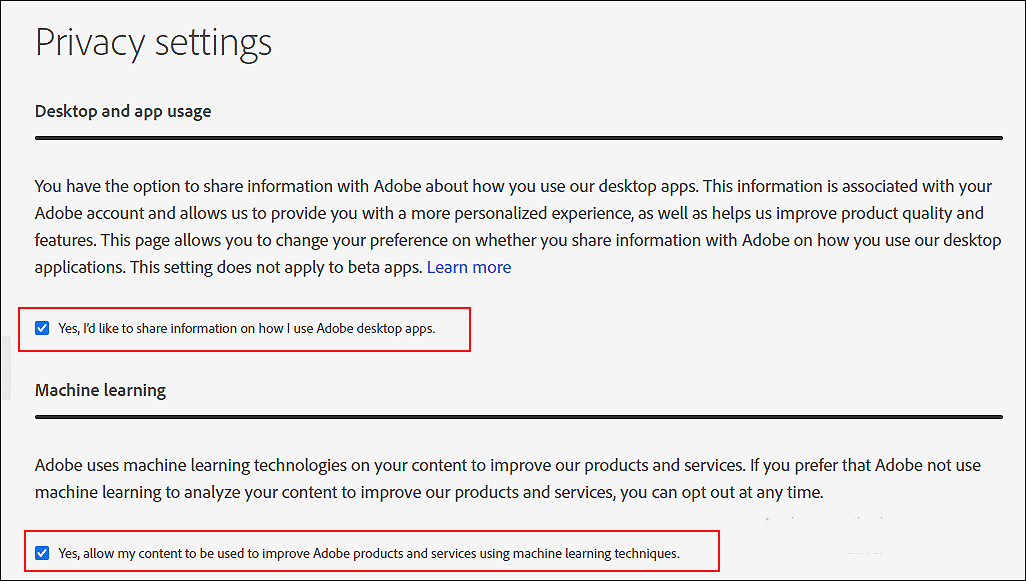This screenshot has height=581, width=1026.
Task: Click the "Yes, allow my content" label text
Action: pyautogui.click(x=369, y=553)
